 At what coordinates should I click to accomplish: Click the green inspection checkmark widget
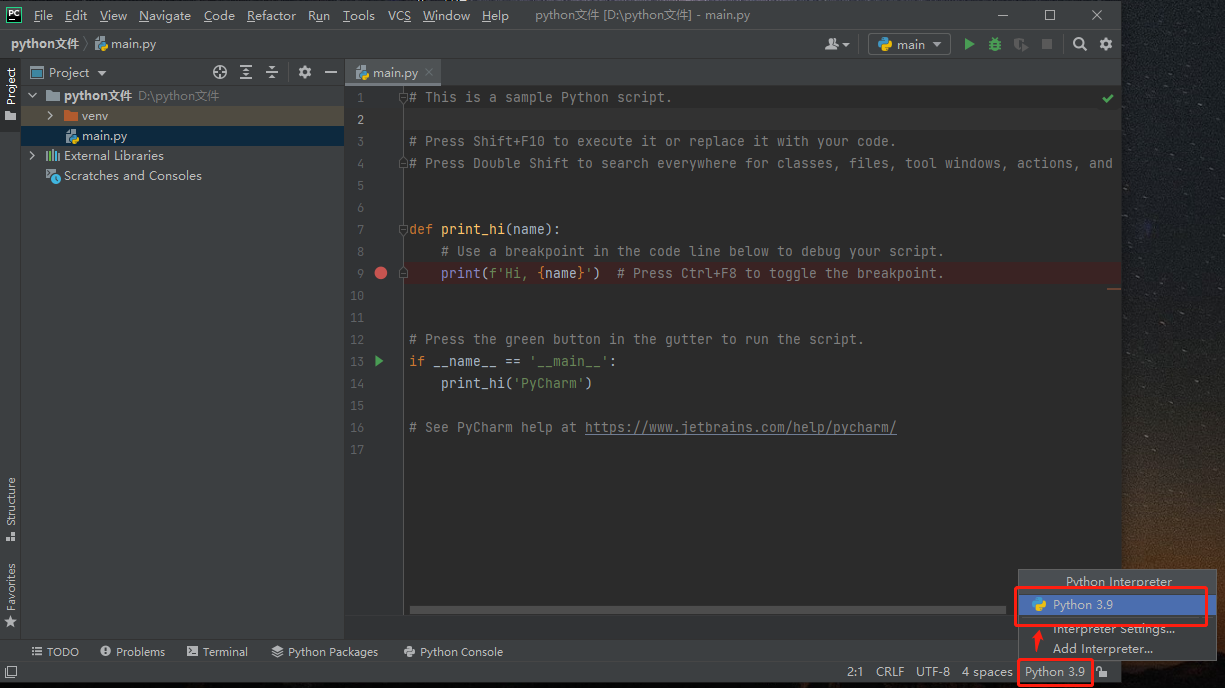point(1108,98)
